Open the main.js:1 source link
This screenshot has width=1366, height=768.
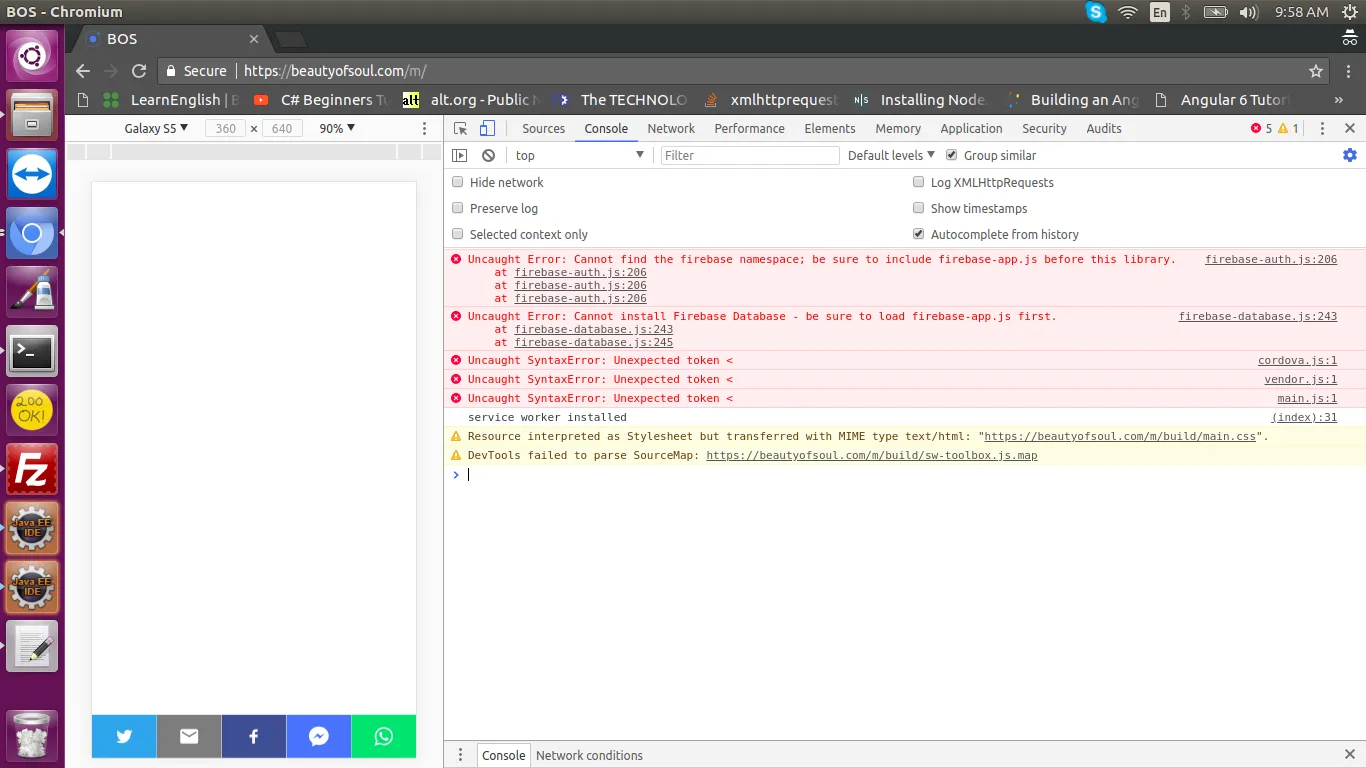click(x=1307, y=398)
